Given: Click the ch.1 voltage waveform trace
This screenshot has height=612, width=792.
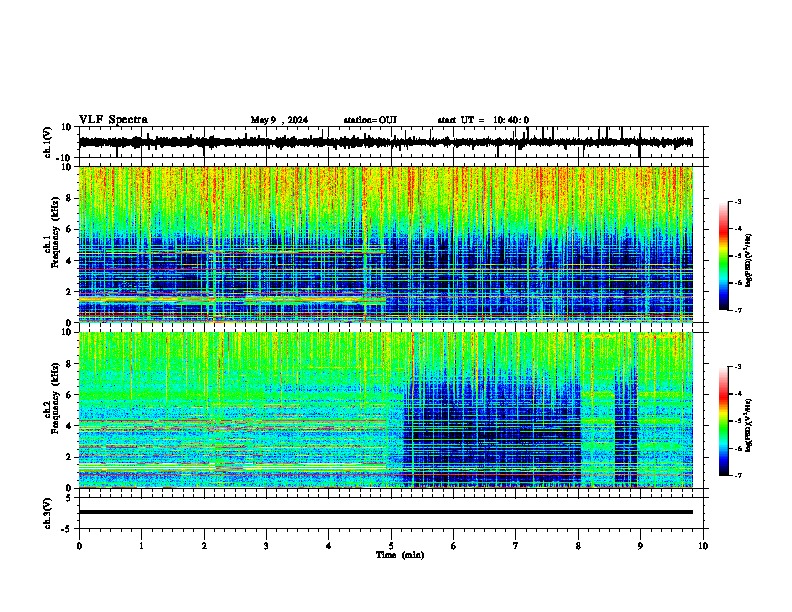Looking at the screenshot, I should (x=386, y=142).
